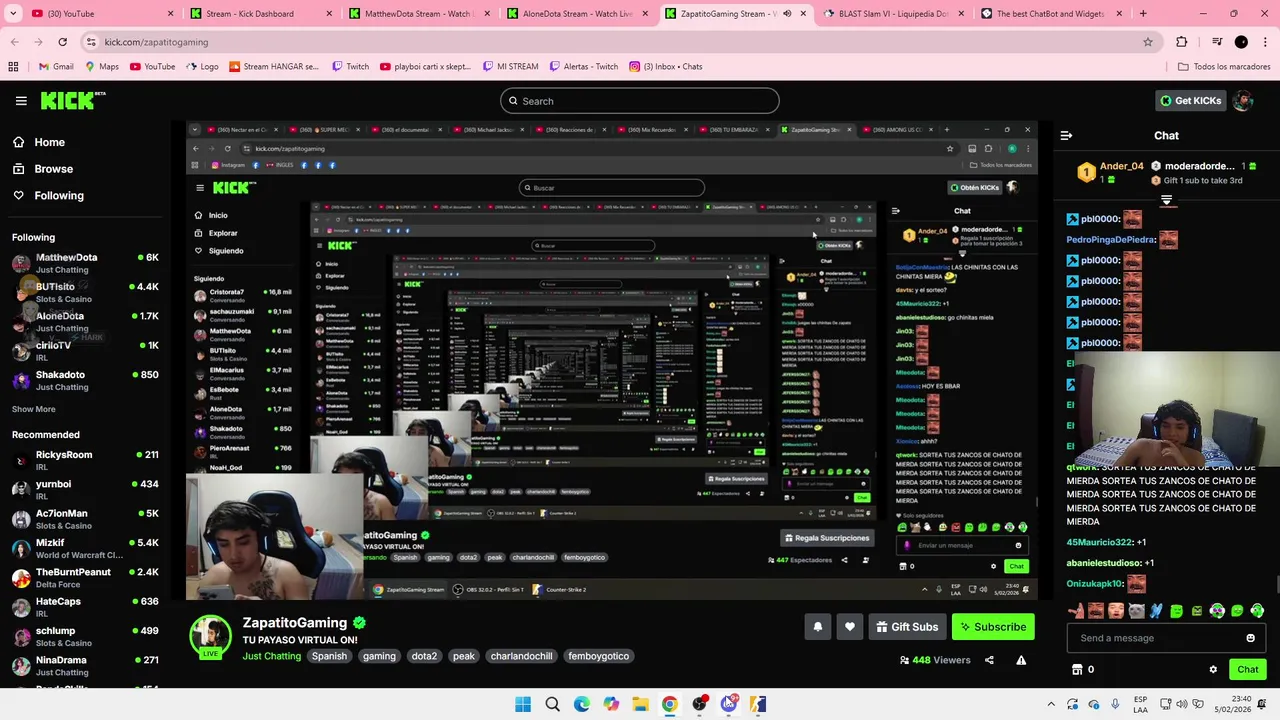
Task: Open the Alertas - Twitch bookmark
Action: (x=582, y=66)
